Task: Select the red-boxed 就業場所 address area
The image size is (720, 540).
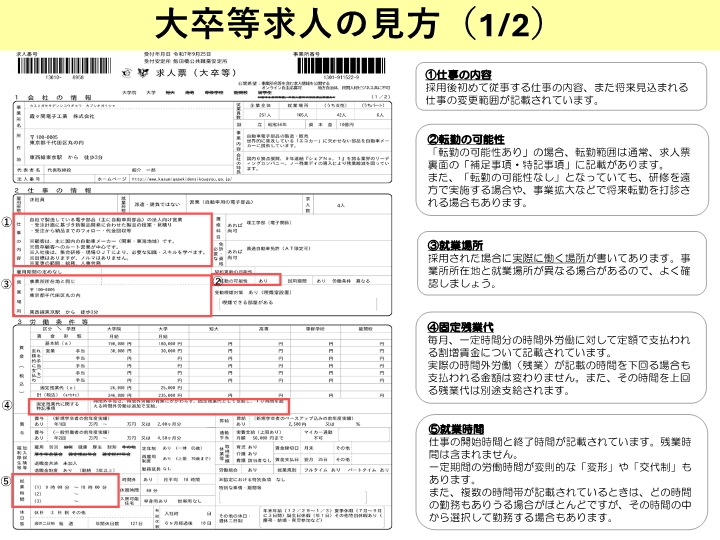Action: (112, 296)
